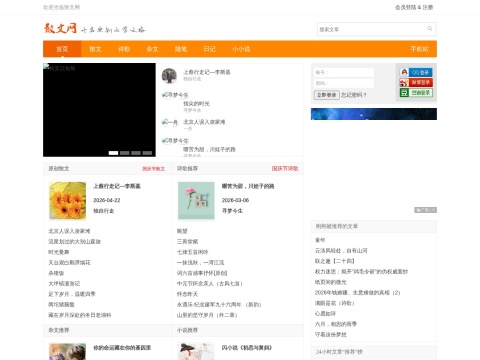480x360 pixels.
Task: Click the 散文网 site logo
Action: pos(60,29)
